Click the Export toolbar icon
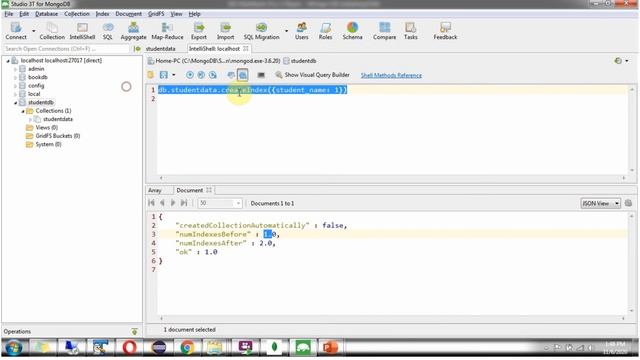Viewport: 640px width, 360px height. tap(199, 31)
